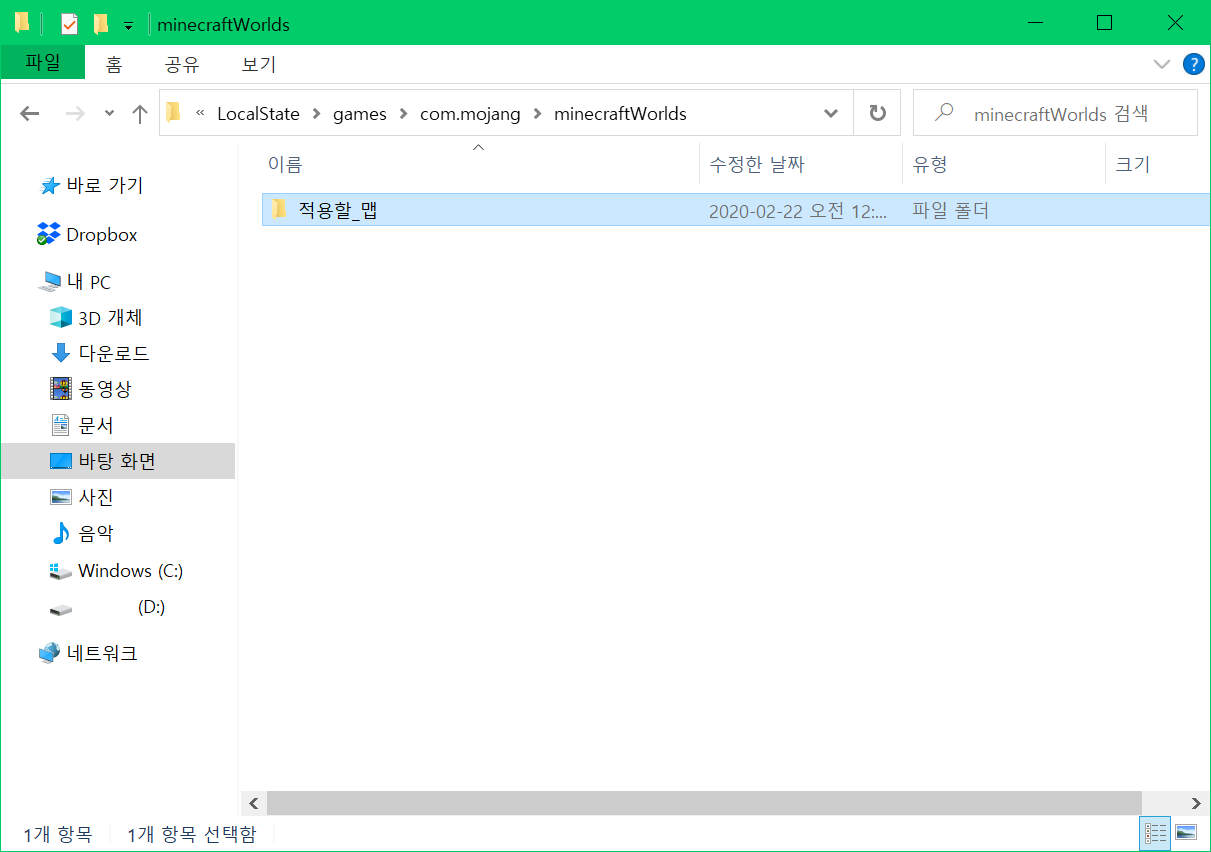Screen dimensions: 1211x852
Task: Click the minecraftWorlds breadcrumb
Action: 620,114
